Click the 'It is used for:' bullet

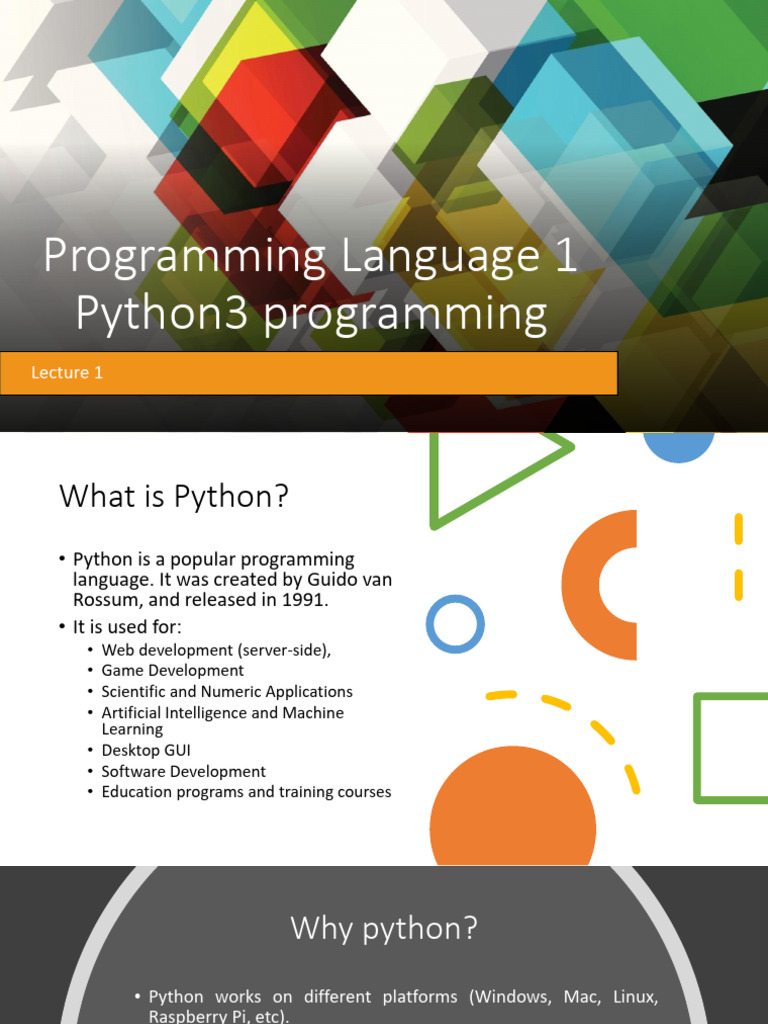pos(127,627)
